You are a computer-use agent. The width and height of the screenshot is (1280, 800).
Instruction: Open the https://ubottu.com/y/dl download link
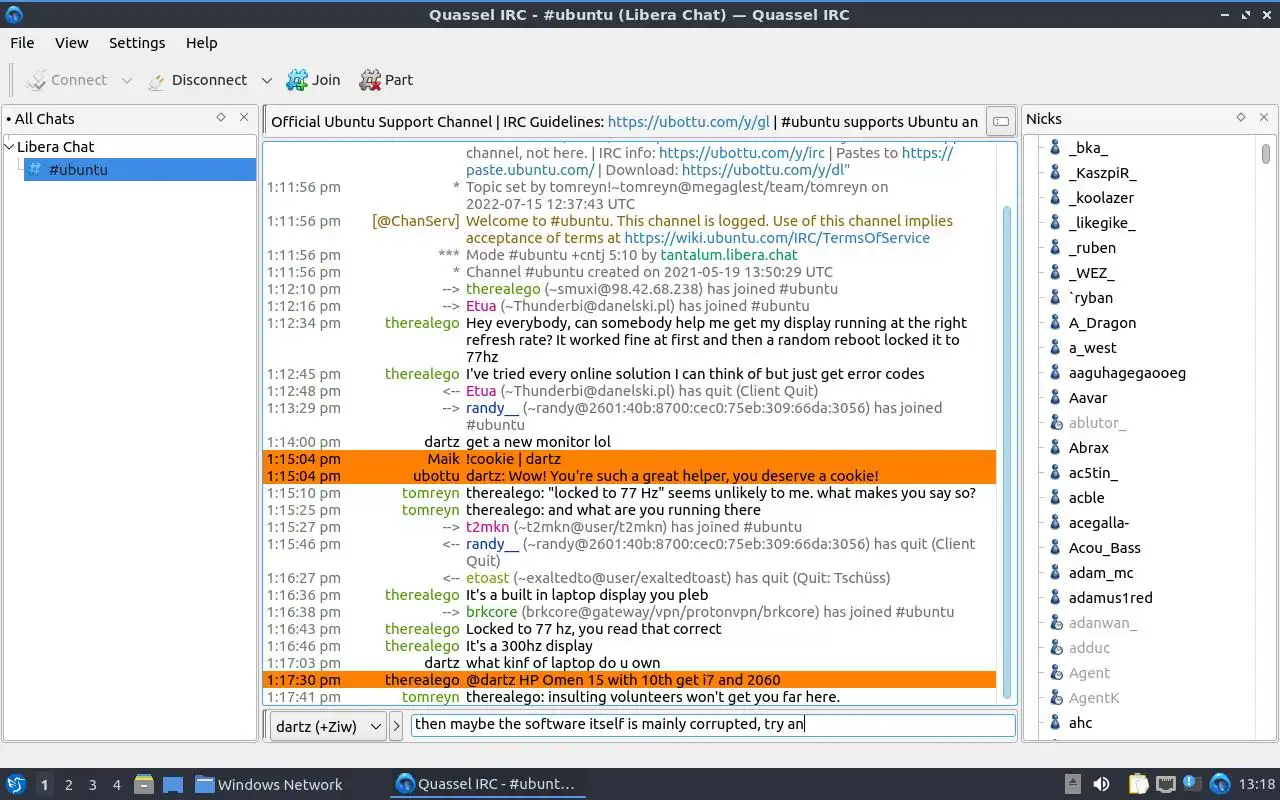763,170
